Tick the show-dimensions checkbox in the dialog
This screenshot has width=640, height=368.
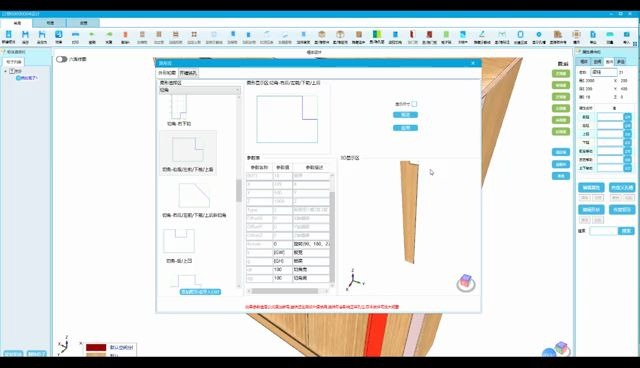coord(414,104)
